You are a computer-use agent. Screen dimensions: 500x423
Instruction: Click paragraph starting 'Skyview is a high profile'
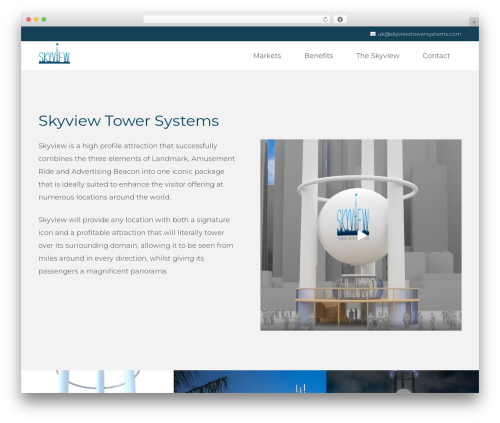click(x=137, y=171)
